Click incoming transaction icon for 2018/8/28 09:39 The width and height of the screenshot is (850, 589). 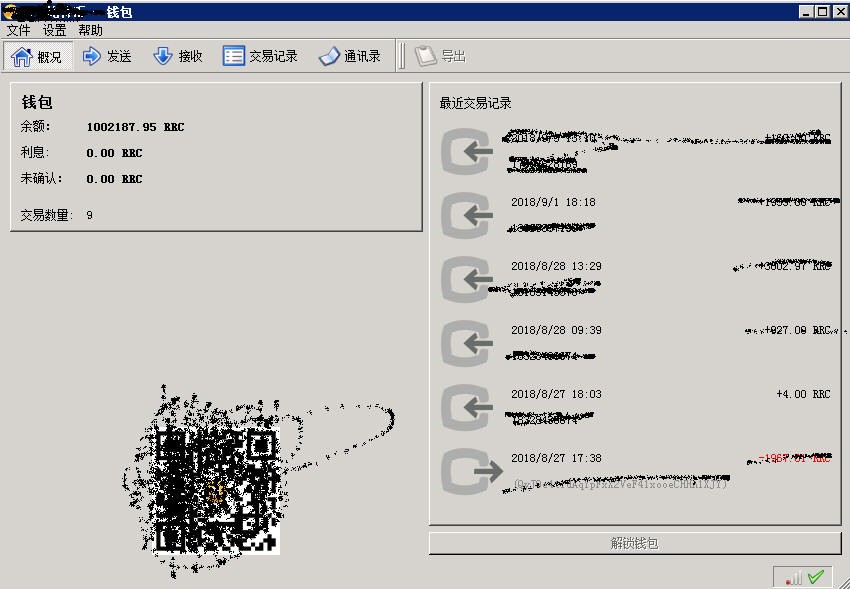point(467,343)
